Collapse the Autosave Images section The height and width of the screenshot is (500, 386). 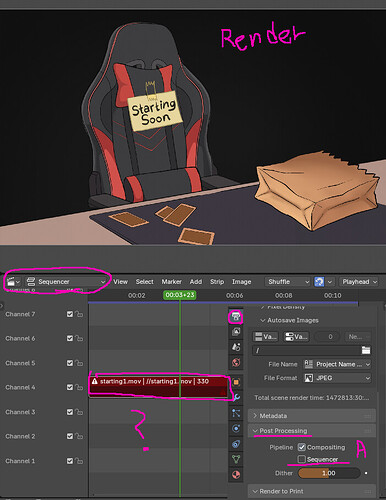(x=289, y=320)
